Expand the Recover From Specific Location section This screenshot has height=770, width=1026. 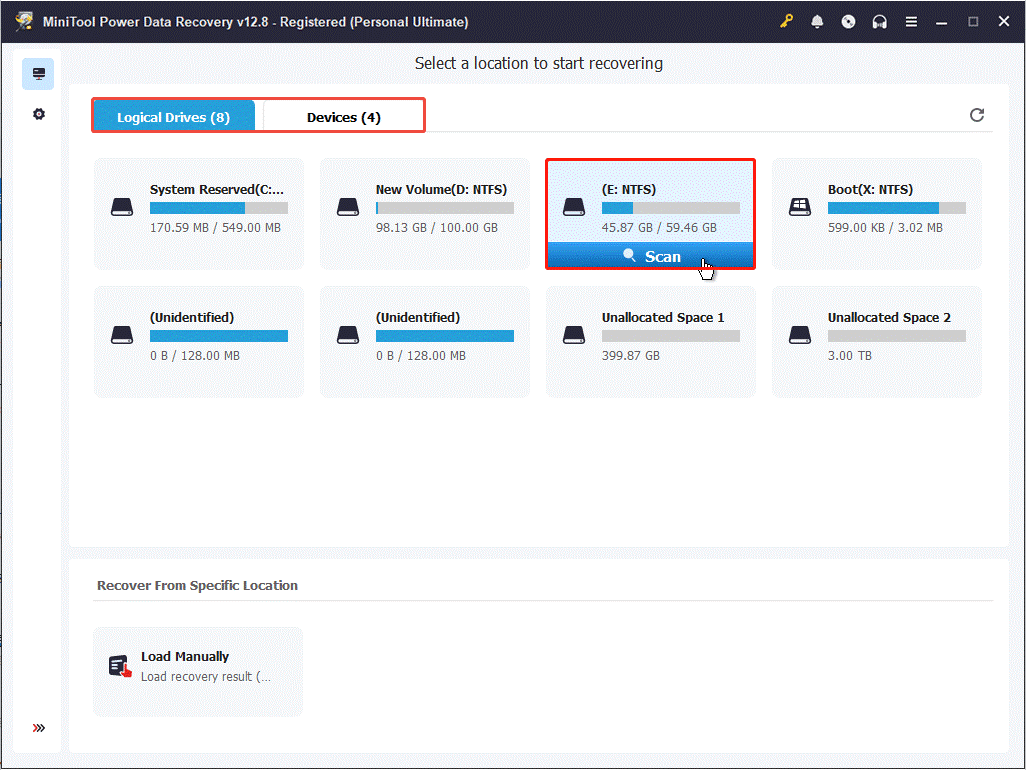click(196, 585)
